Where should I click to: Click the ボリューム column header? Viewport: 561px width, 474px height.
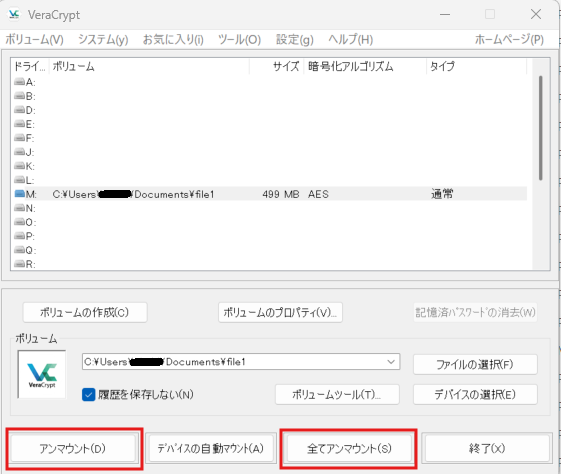149,67
